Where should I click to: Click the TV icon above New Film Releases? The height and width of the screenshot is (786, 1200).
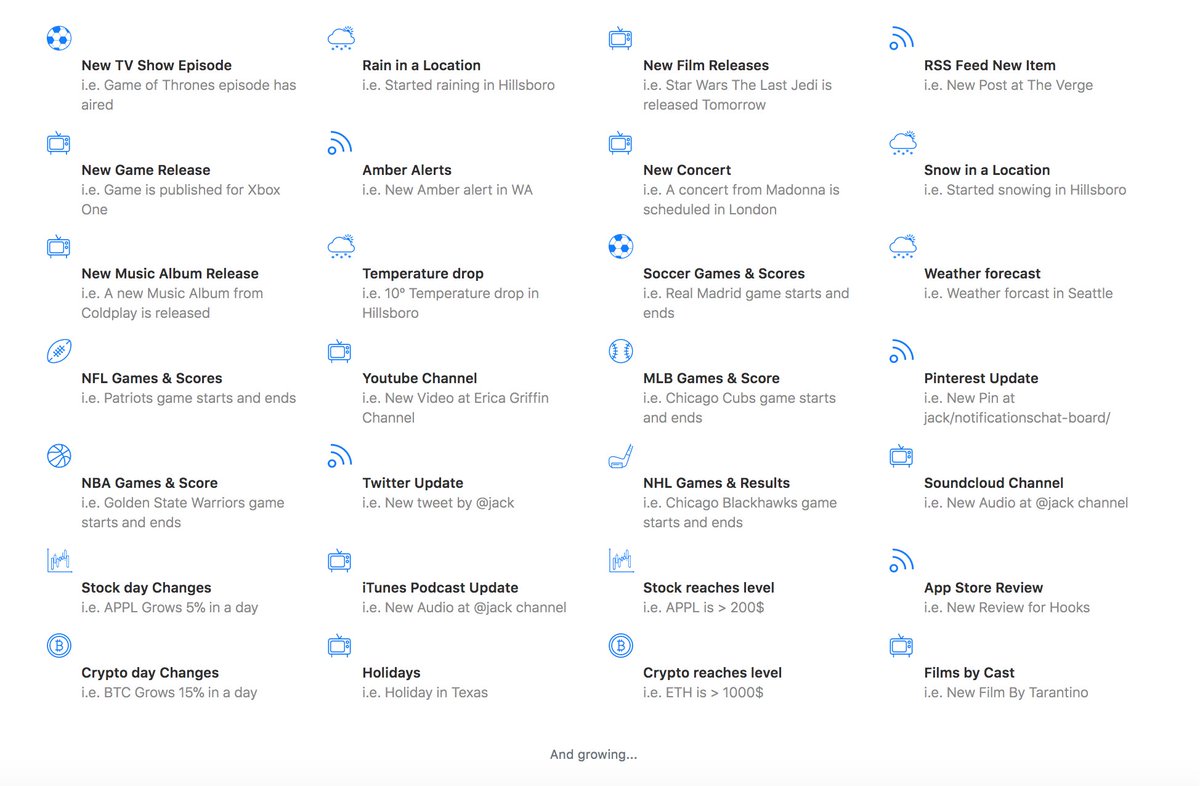click(x=620, y=38)
